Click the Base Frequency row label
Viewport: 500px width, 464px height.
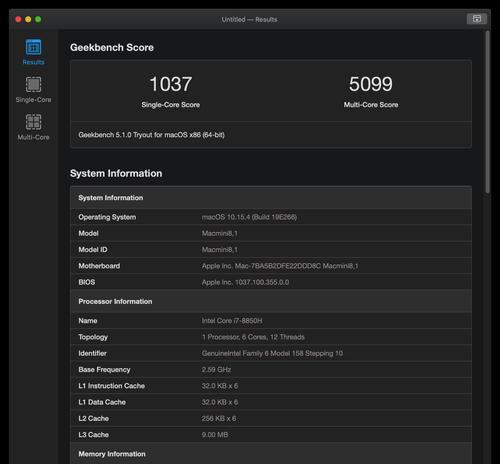pyautogui.click(x=104, y=370)
